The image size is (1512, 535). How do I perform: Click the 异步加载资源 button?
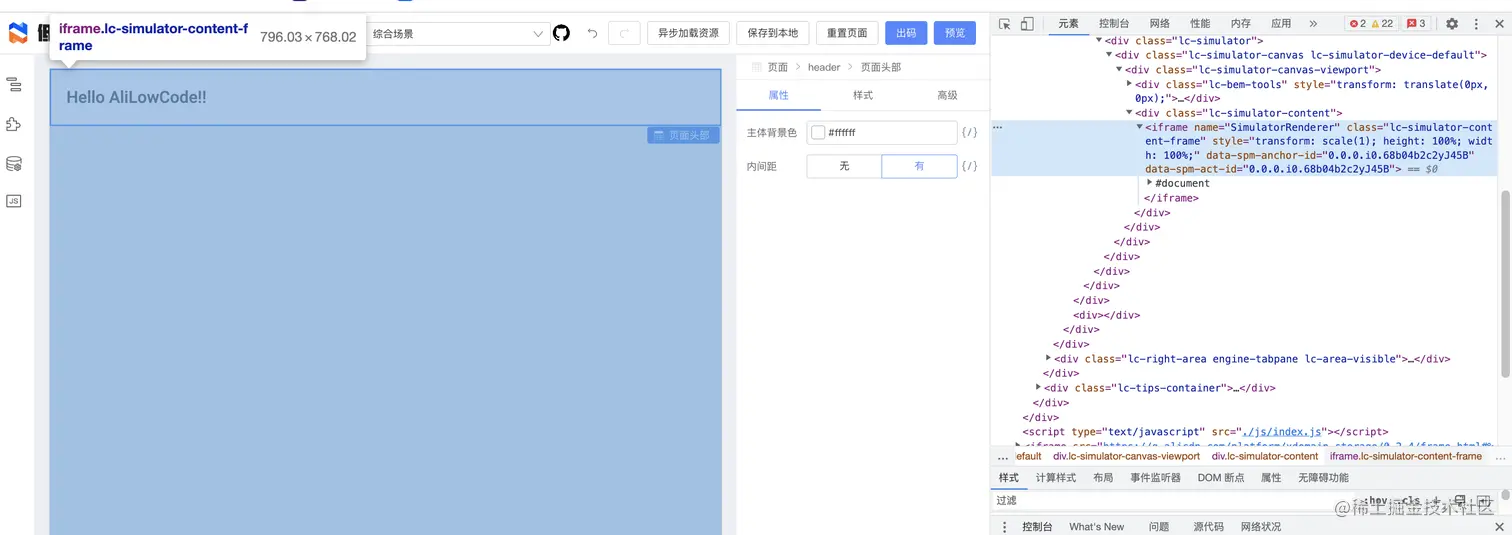tap(688, 33)
